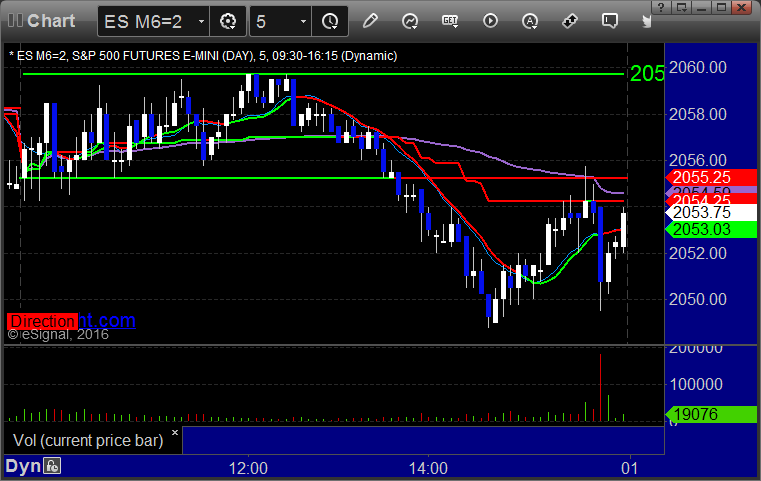Click the red 2054.25 price marker
Screen dimensions: 761x481
pos(711,199)
